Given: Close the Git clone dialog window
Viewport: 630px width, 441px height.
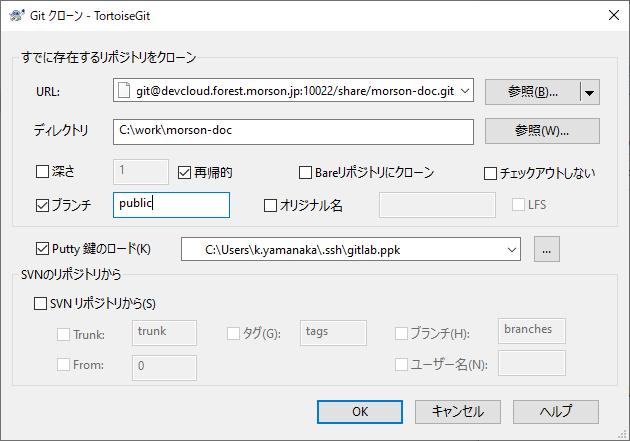Looking at the screenshot, I should tap(611, 15).
